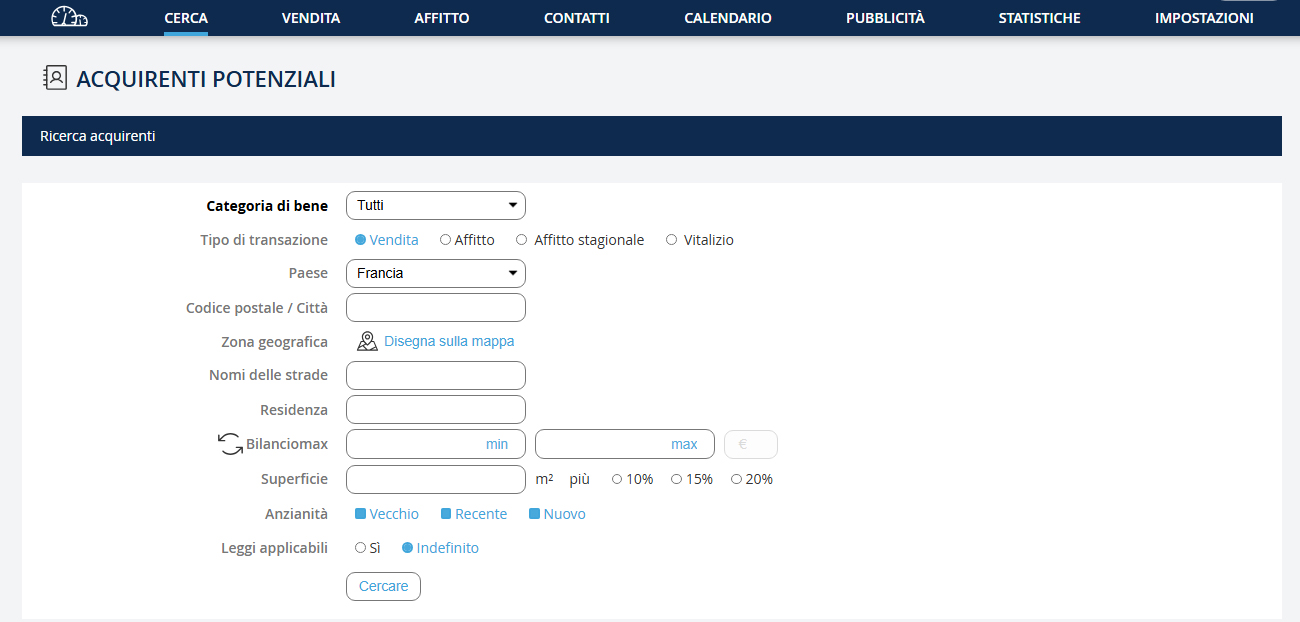Click the Disegna sulla mappa link

coord(449,342)
